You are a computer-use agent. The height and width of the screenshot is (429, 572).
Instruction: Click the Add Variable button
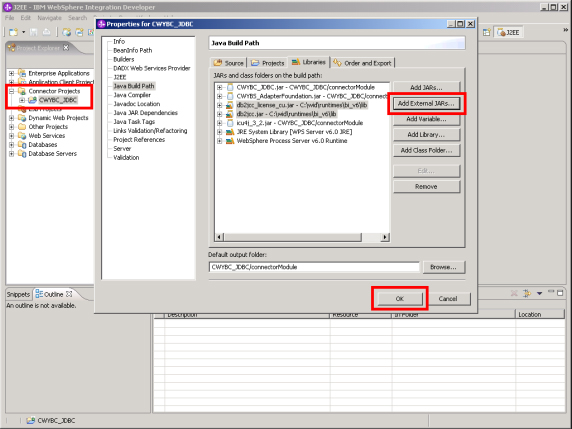coord(426,119)
